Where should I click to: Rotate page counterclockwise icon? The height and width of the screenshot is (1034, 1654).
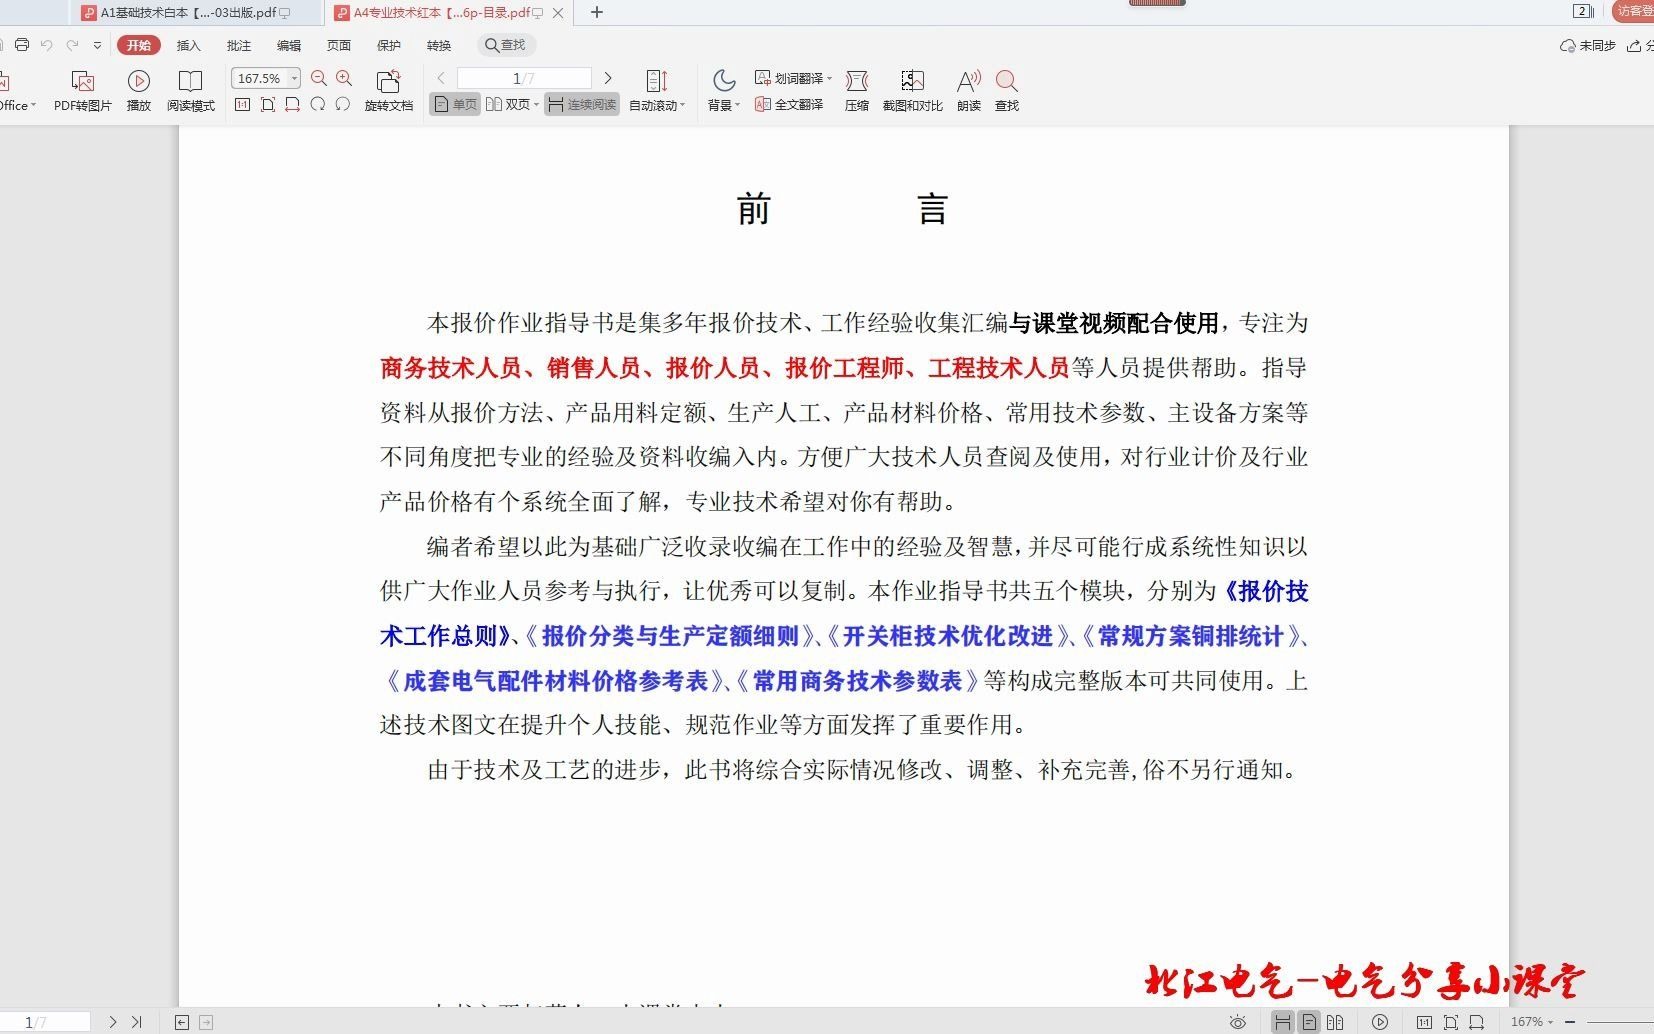[342, 104]
